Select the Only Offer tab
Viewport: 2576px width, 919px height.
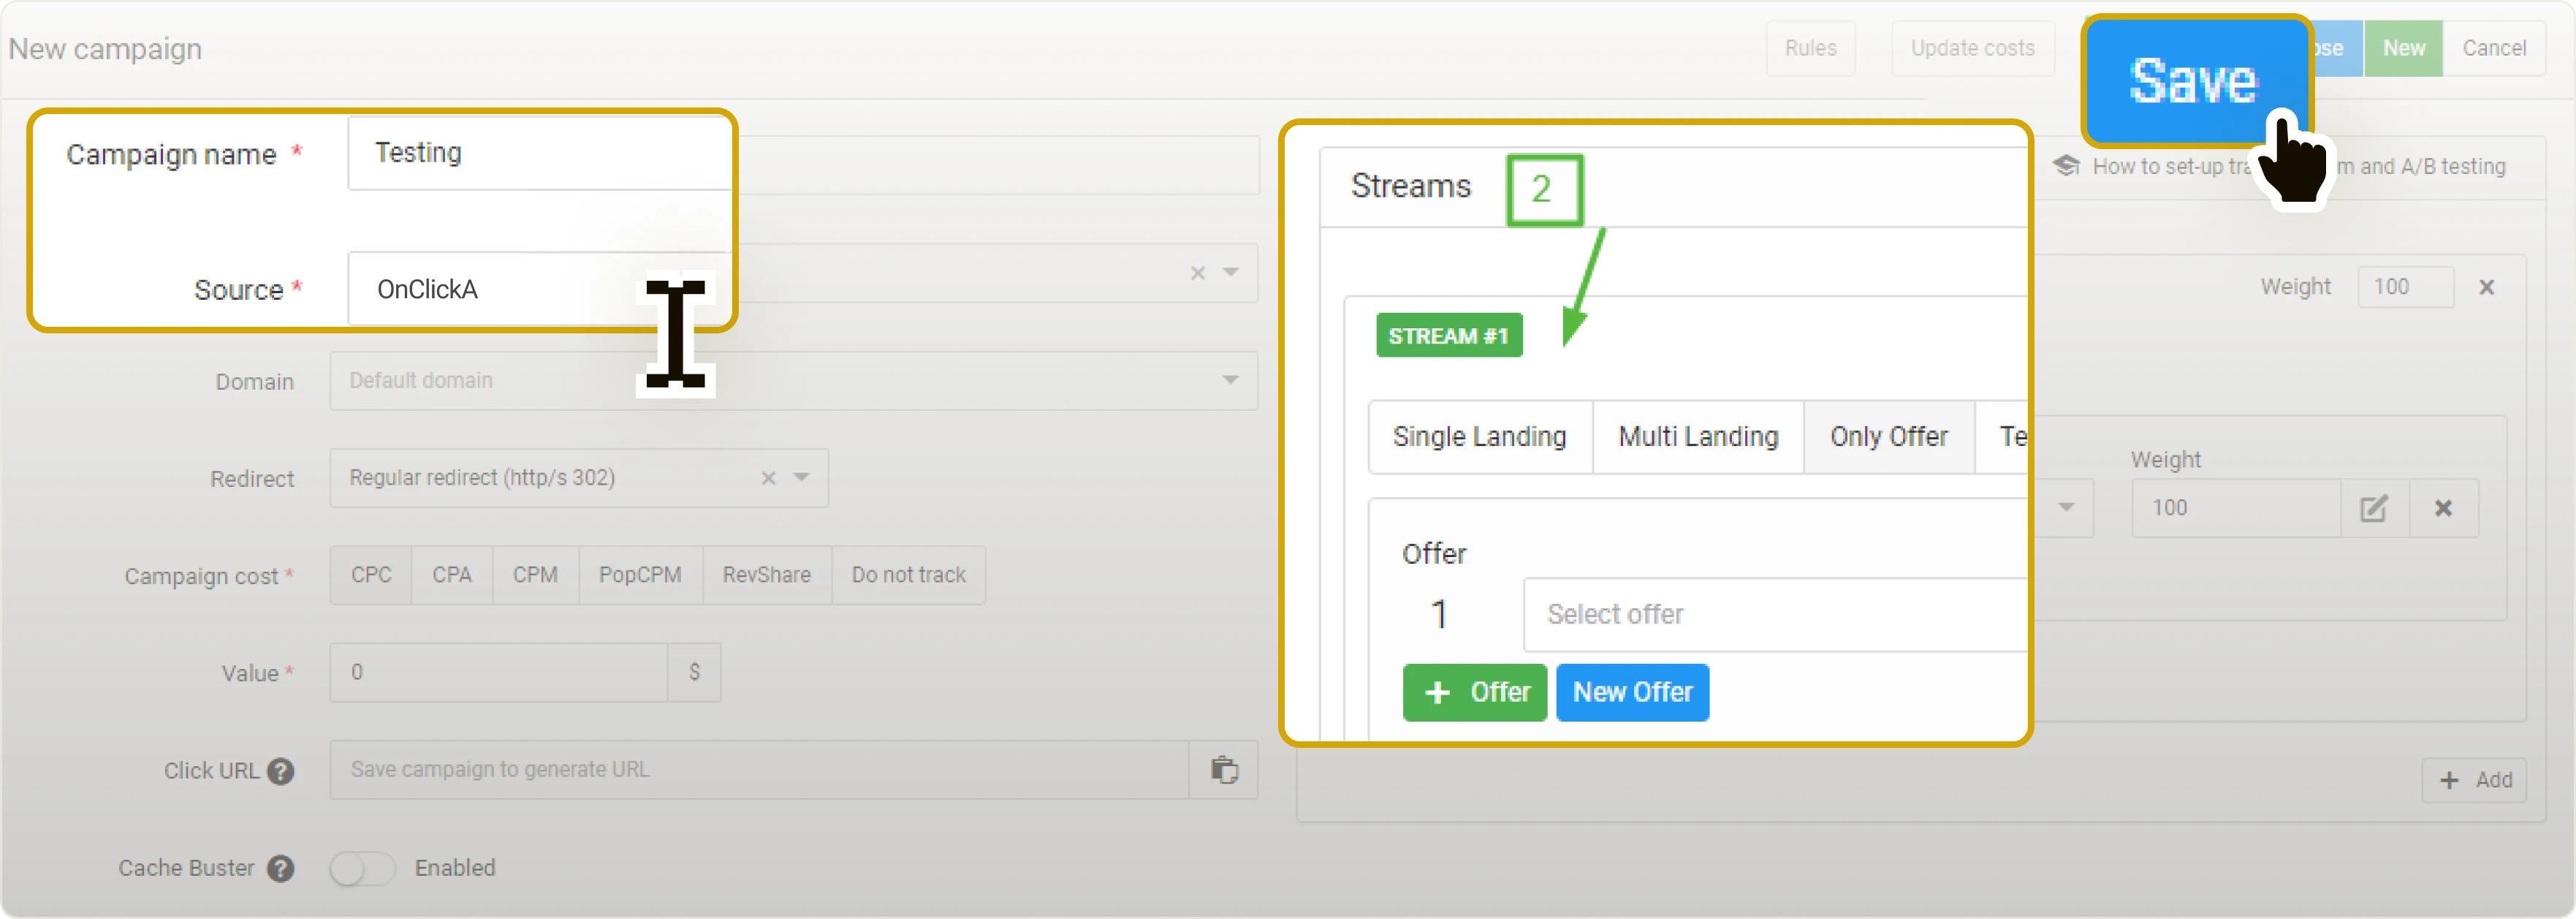point(1888,436)
